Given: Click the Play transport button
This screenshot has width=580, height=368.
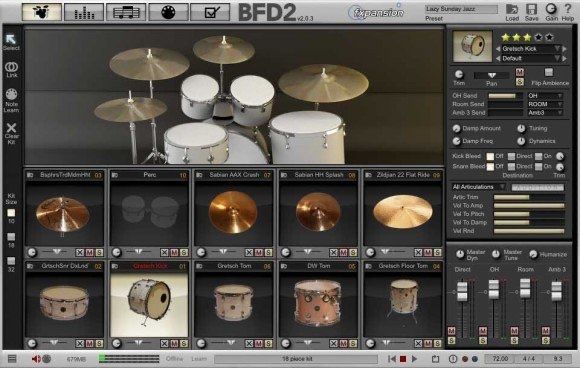Looking at the screenshot, I should [x=414, y=359].
